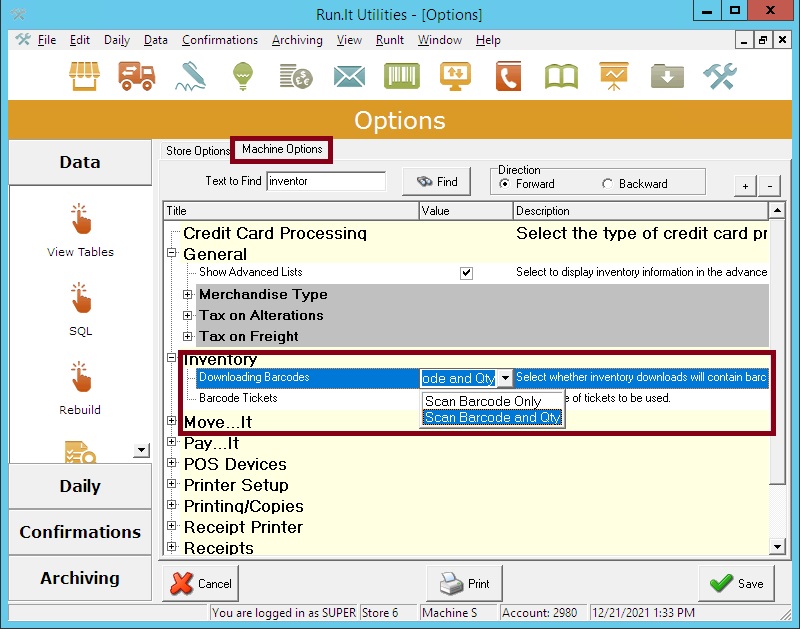Open the Confirmations sidebar section
This screenshot has height=629, width=800.
tap(80, 532)
